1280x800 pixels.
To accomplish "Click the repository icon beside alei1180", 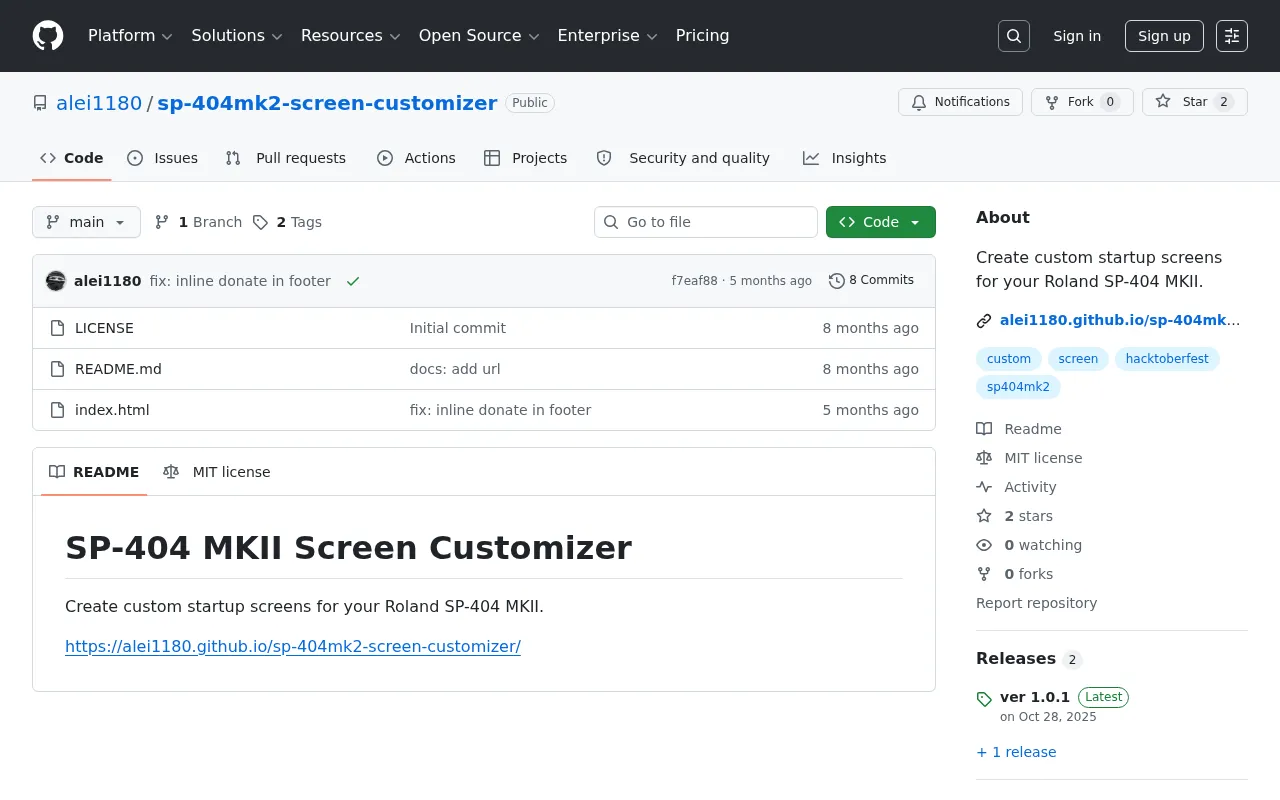I will tap(40, 103).
